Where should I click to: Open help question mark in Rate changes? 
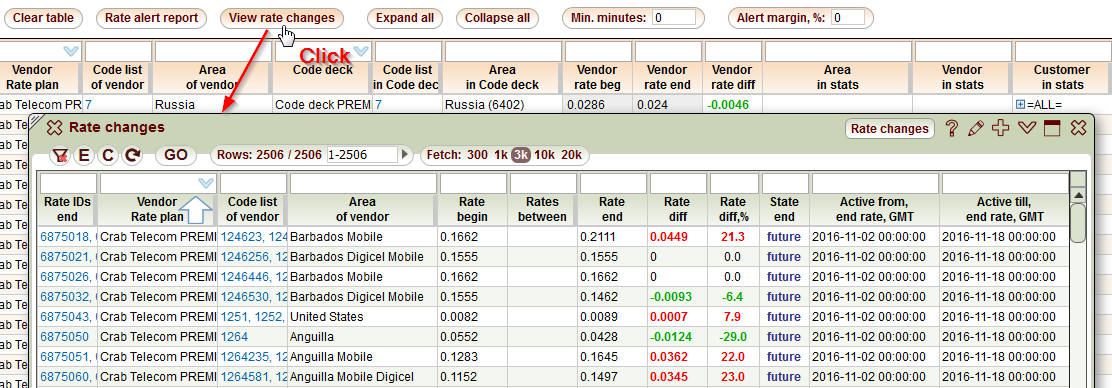coord(952,128)
